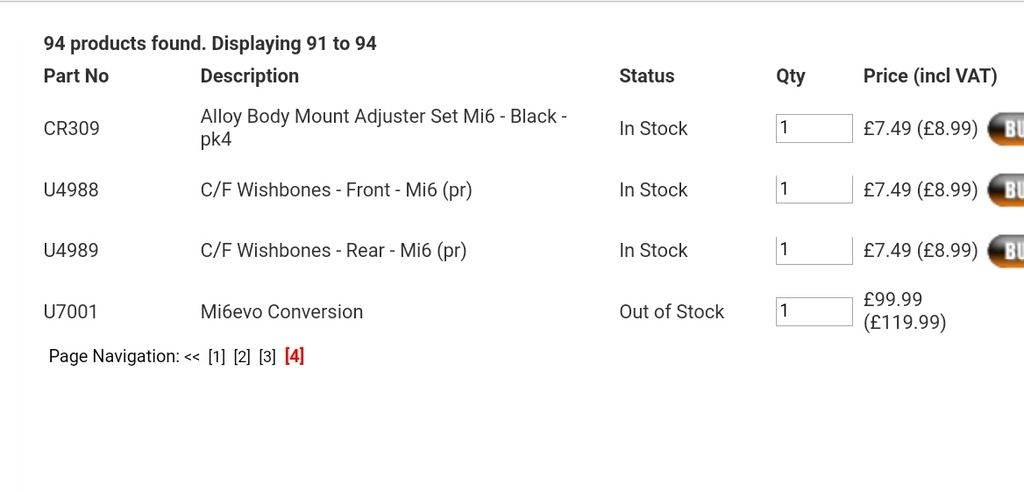Screen dimensions: 1024x492
Task: Go to page 3 of results
Action: click(x=267, y=357)
